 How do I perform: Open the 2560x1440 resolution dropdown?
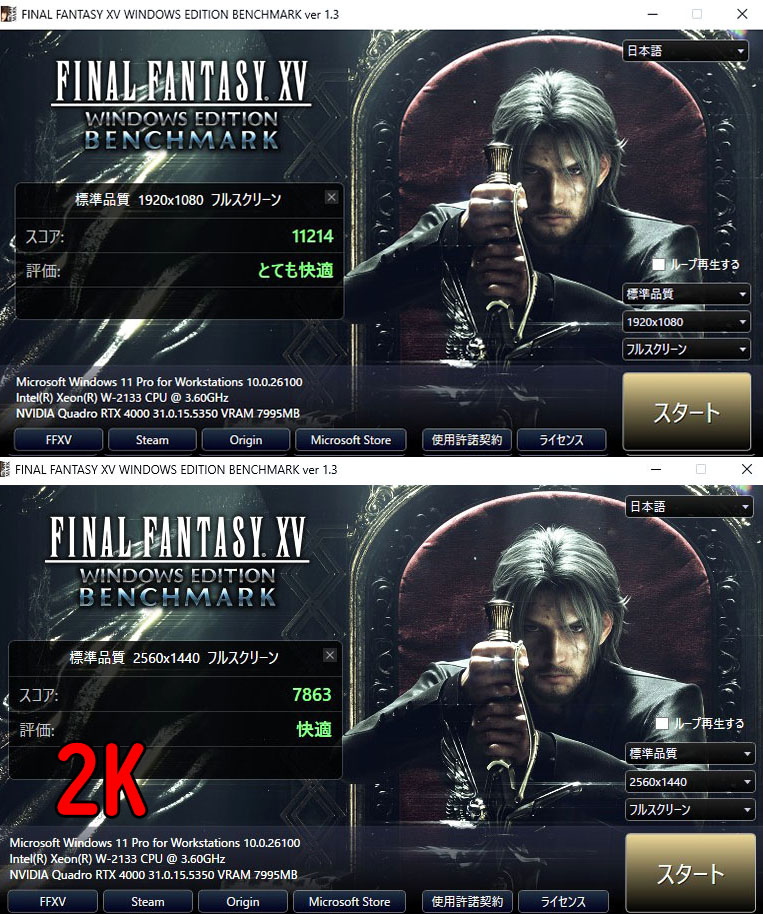point(690,782)
